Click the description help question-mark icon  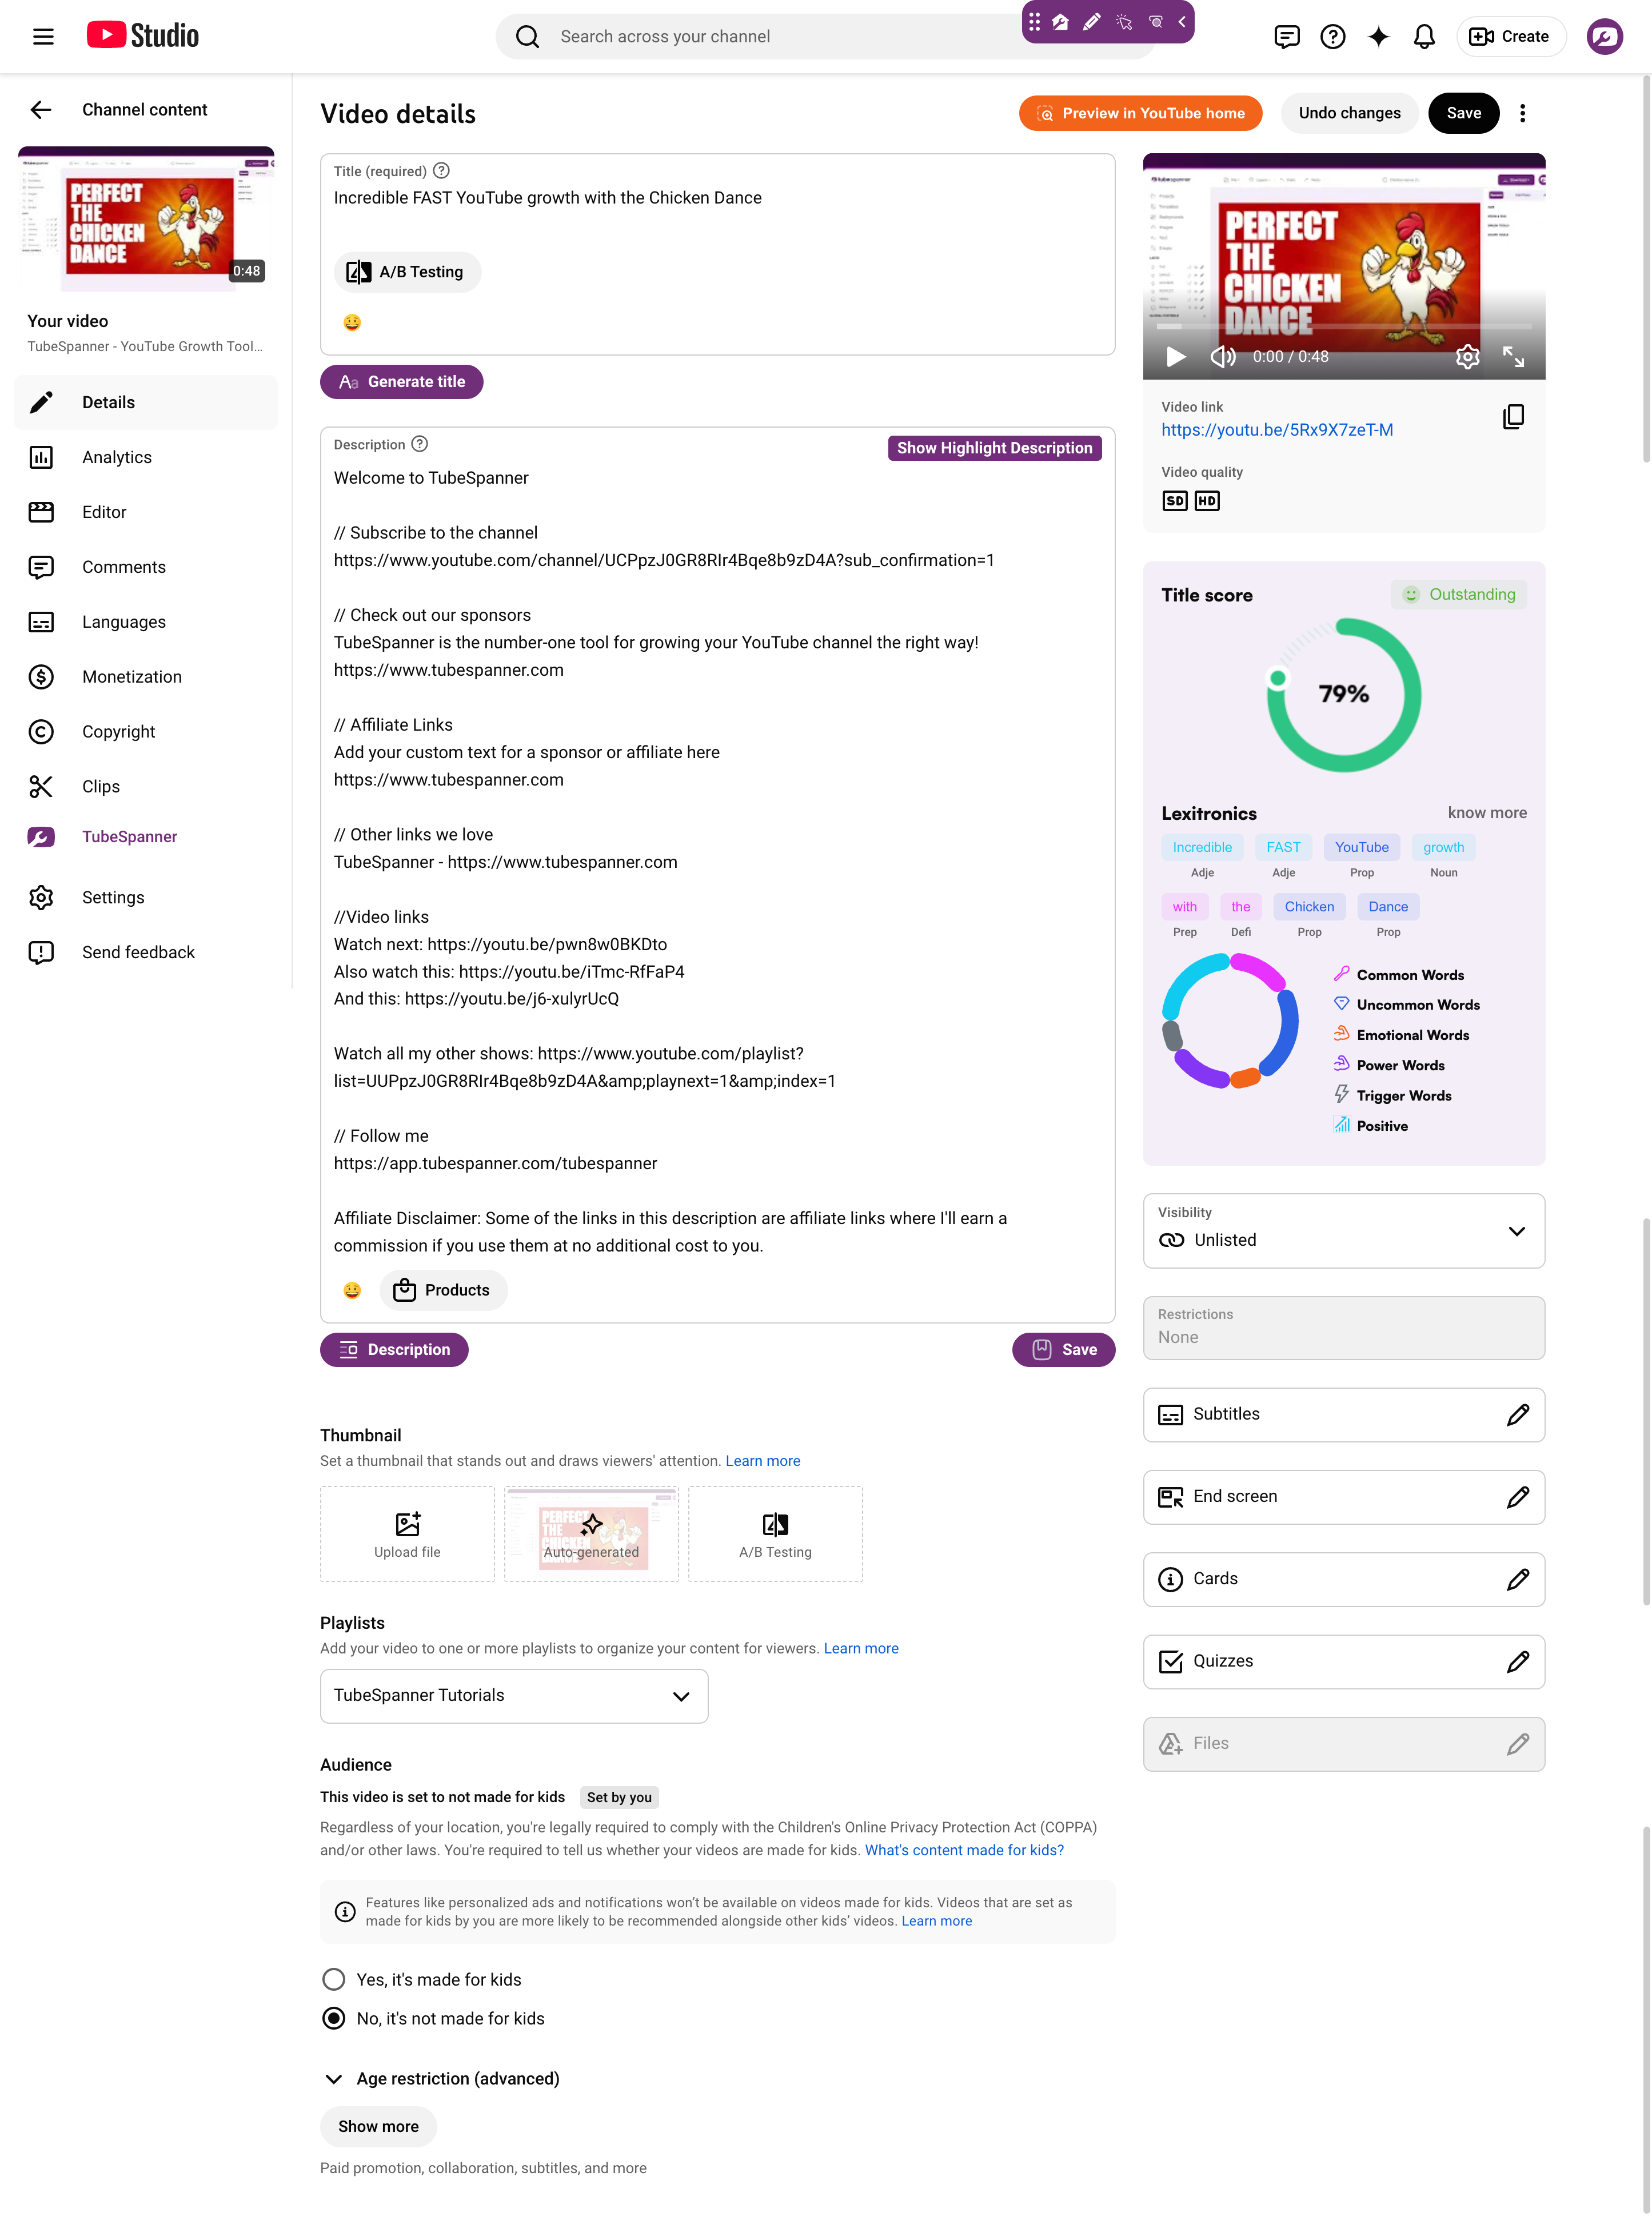point(419,444)
